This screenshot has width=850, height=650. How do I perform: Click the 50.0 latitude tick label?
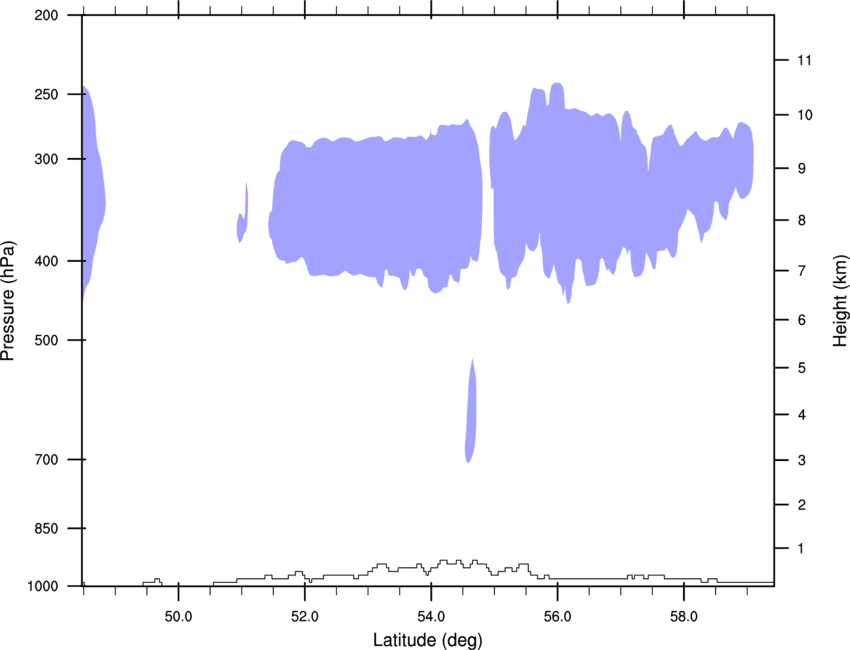click(178, 617)
